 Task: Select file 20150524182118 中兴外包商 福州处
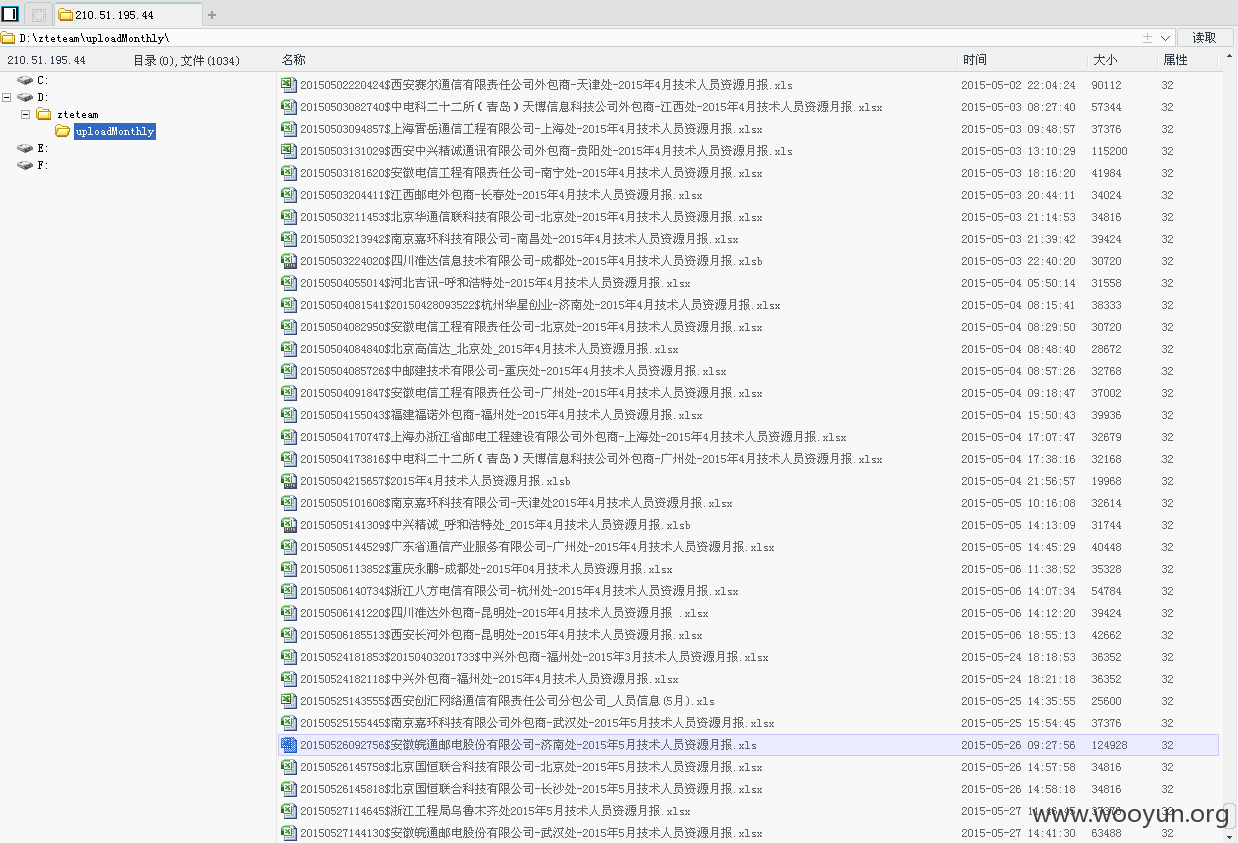[x=489, y=679]
